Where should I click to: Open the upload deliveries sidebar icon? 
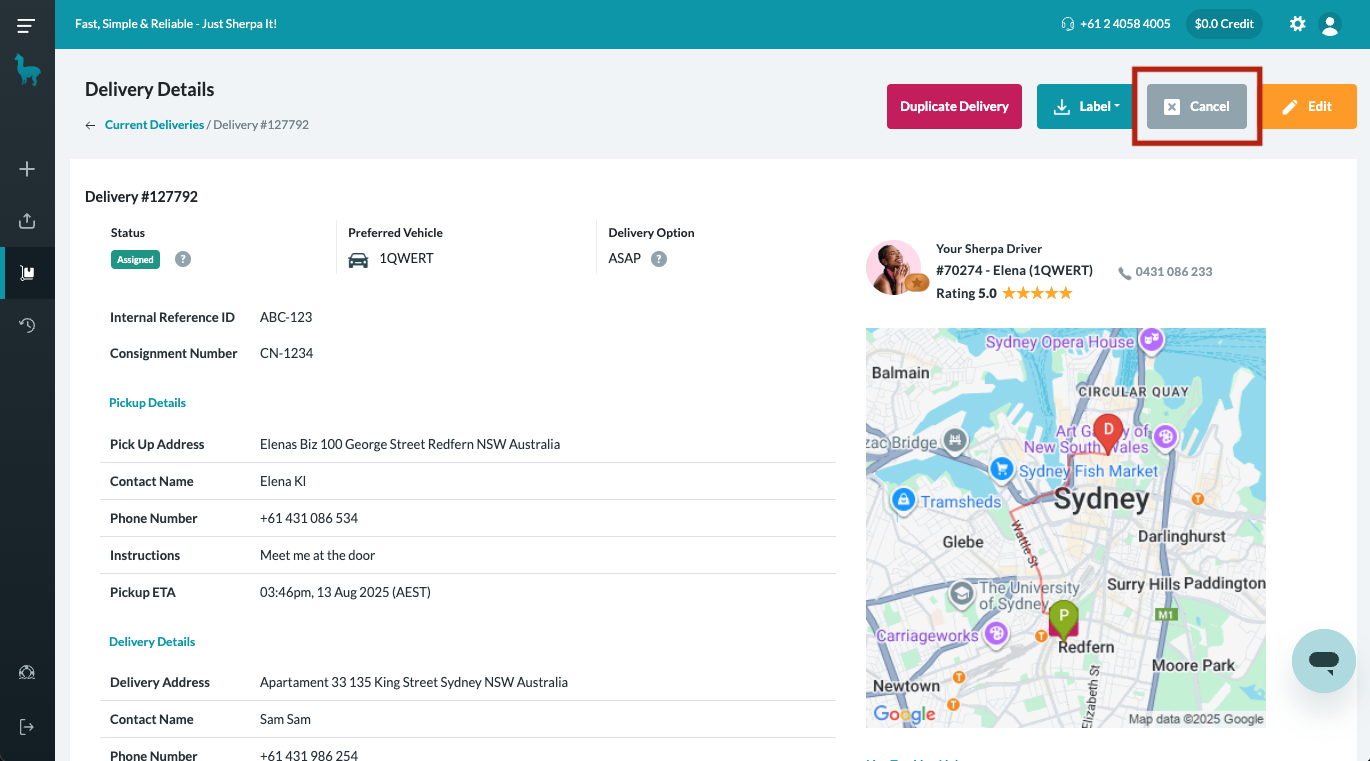(27, 221)
